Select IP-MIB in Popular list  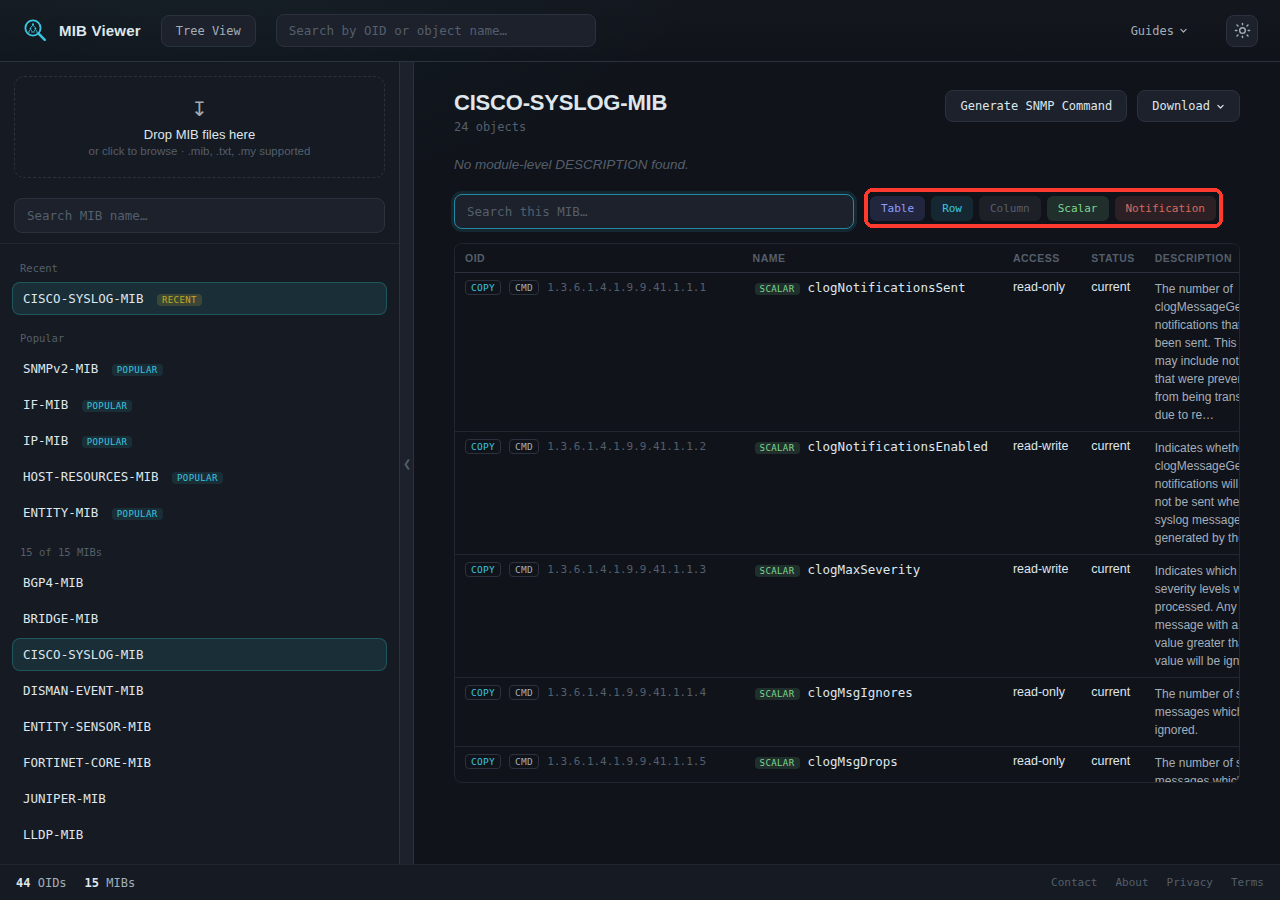coord(199,441)
